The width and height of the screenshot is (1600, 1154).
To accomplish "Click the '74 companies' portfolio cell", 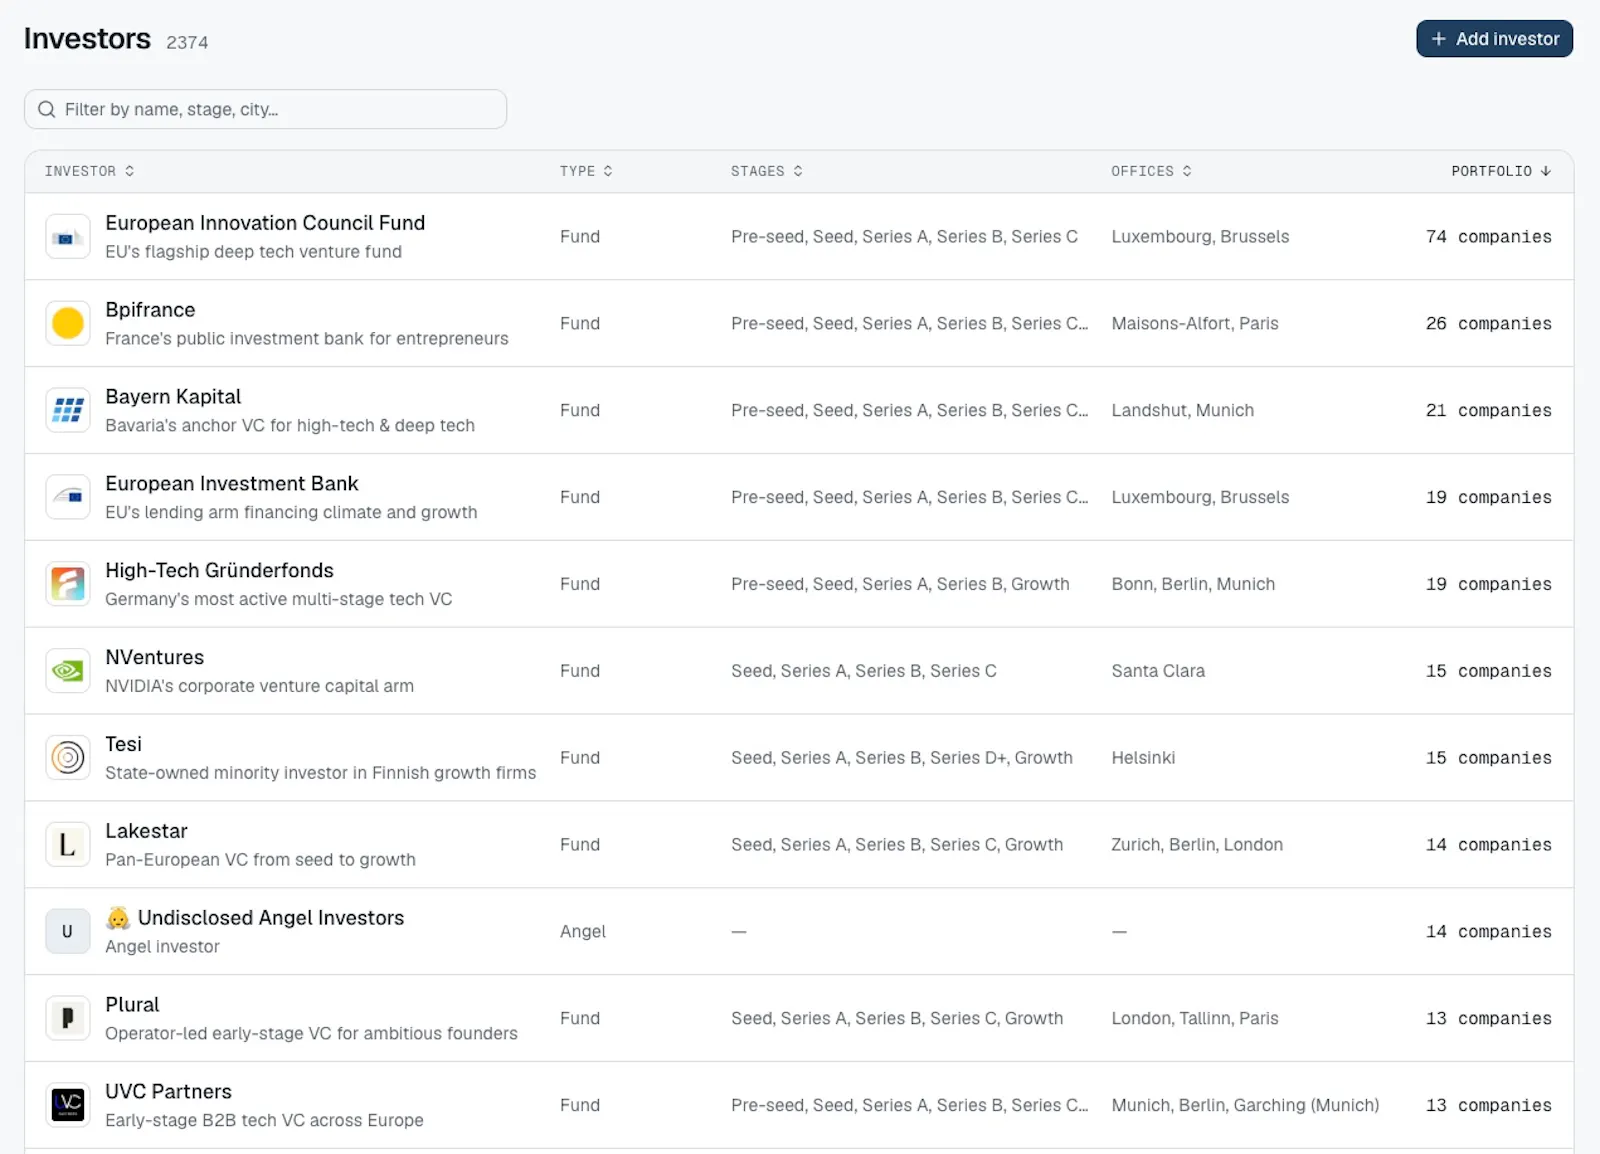I will 1488,237.
